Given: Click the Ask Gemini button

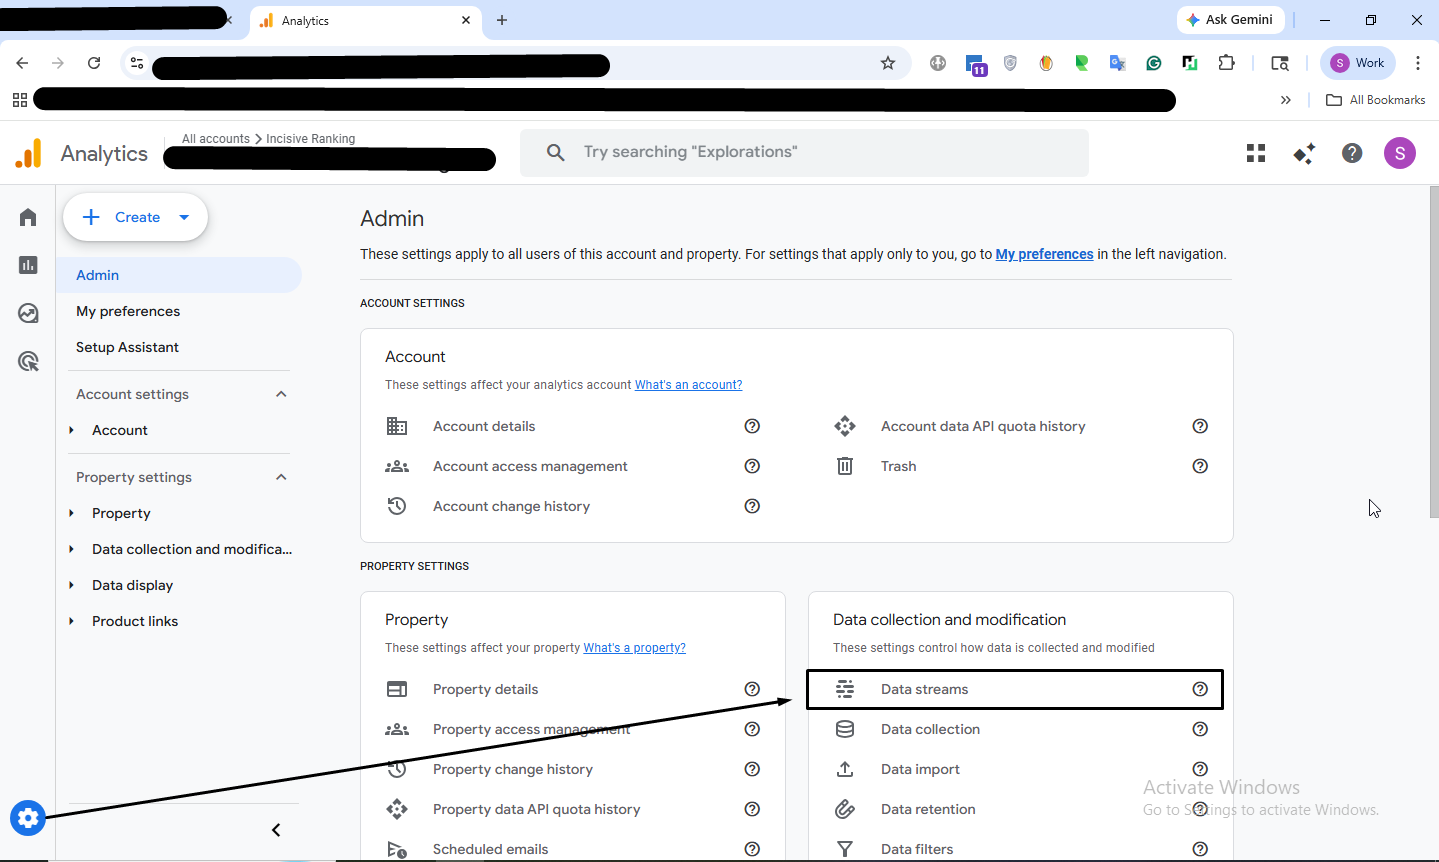Looking at the screenshot, I should (x=1230, y=20).
